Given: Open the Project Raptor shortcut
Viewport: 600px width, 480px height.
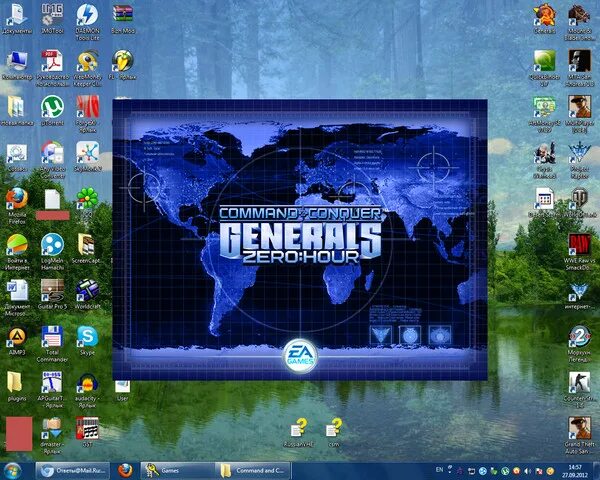Looking at the screenshot, I should pos(579,154).
